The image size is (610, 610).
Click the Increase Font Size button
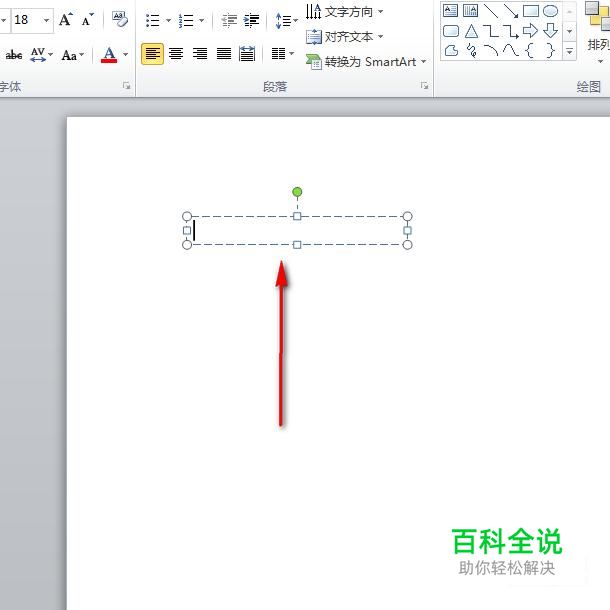pos(65,19)
